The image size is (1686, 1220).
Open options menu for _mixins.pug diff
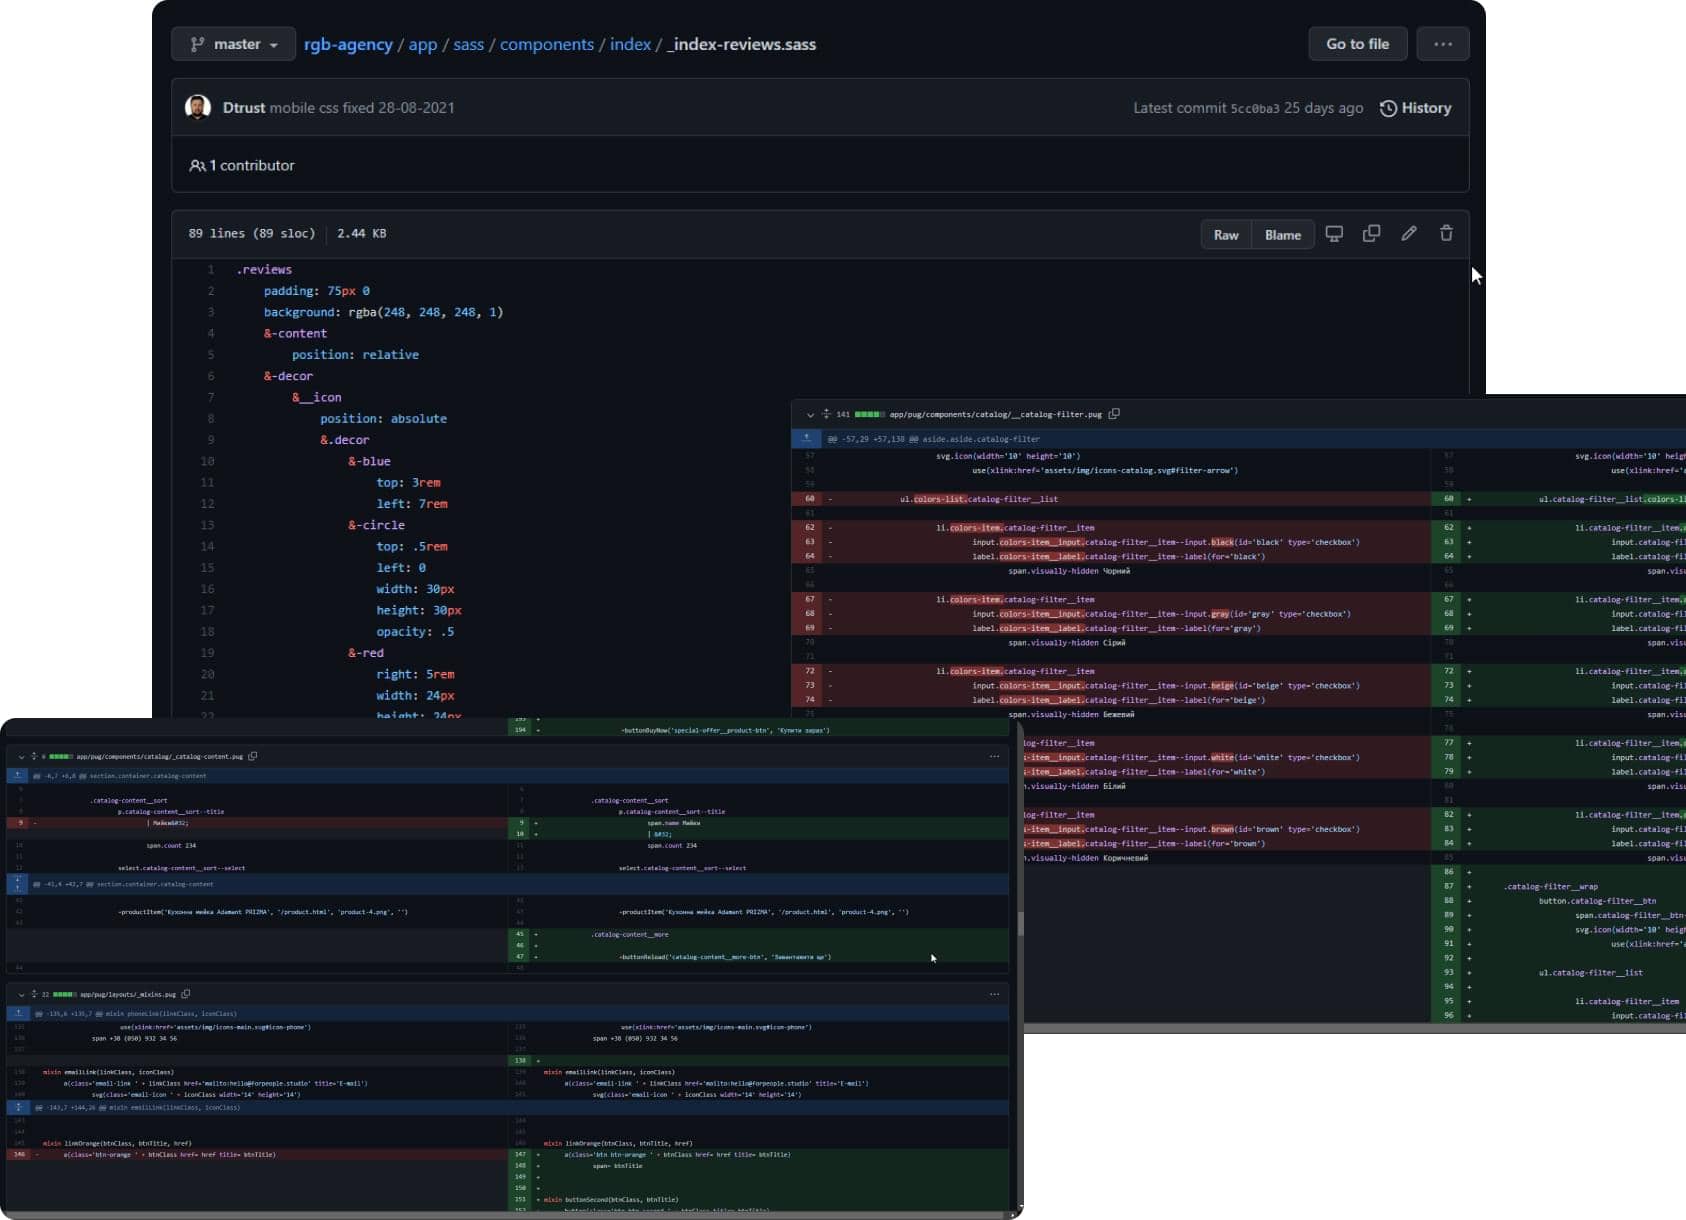(x=994, y=994)
